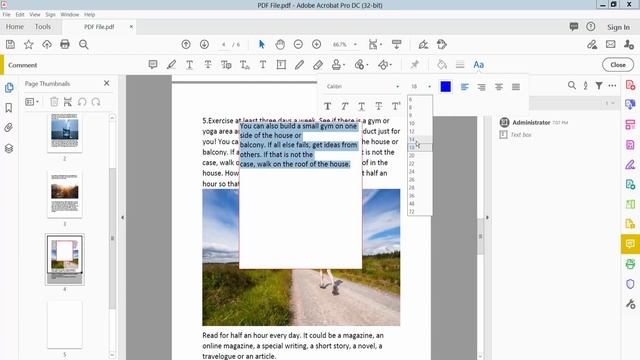
Task: Open the line thickness tool
Action: tap(460, 64)
